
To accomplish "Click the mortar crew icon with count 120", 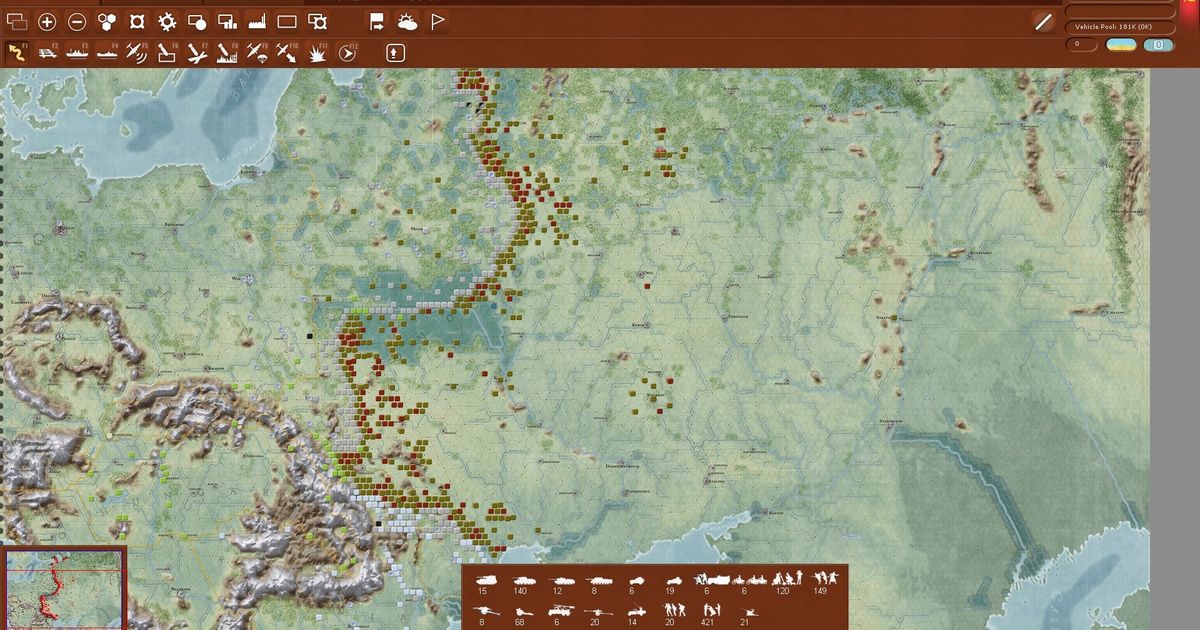I will (x=787, y=578).
